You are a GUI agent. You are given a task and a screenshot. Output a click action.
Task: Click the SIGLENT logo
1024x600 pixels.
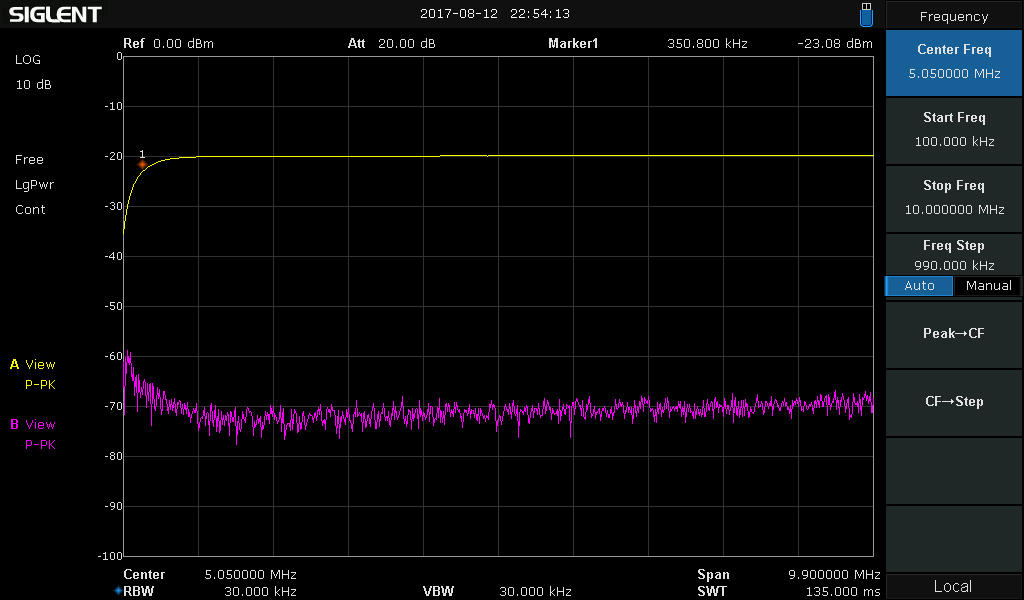[x=55, y=14]
